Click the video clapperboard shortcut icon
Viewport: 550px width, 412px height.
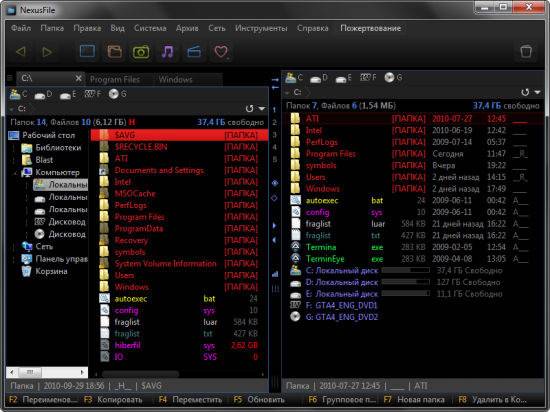(194, 52)
